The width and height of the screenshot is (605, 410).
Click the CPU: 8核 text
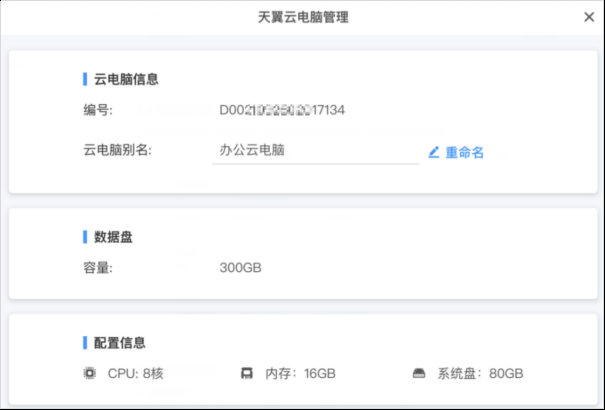tap(135, 373)
